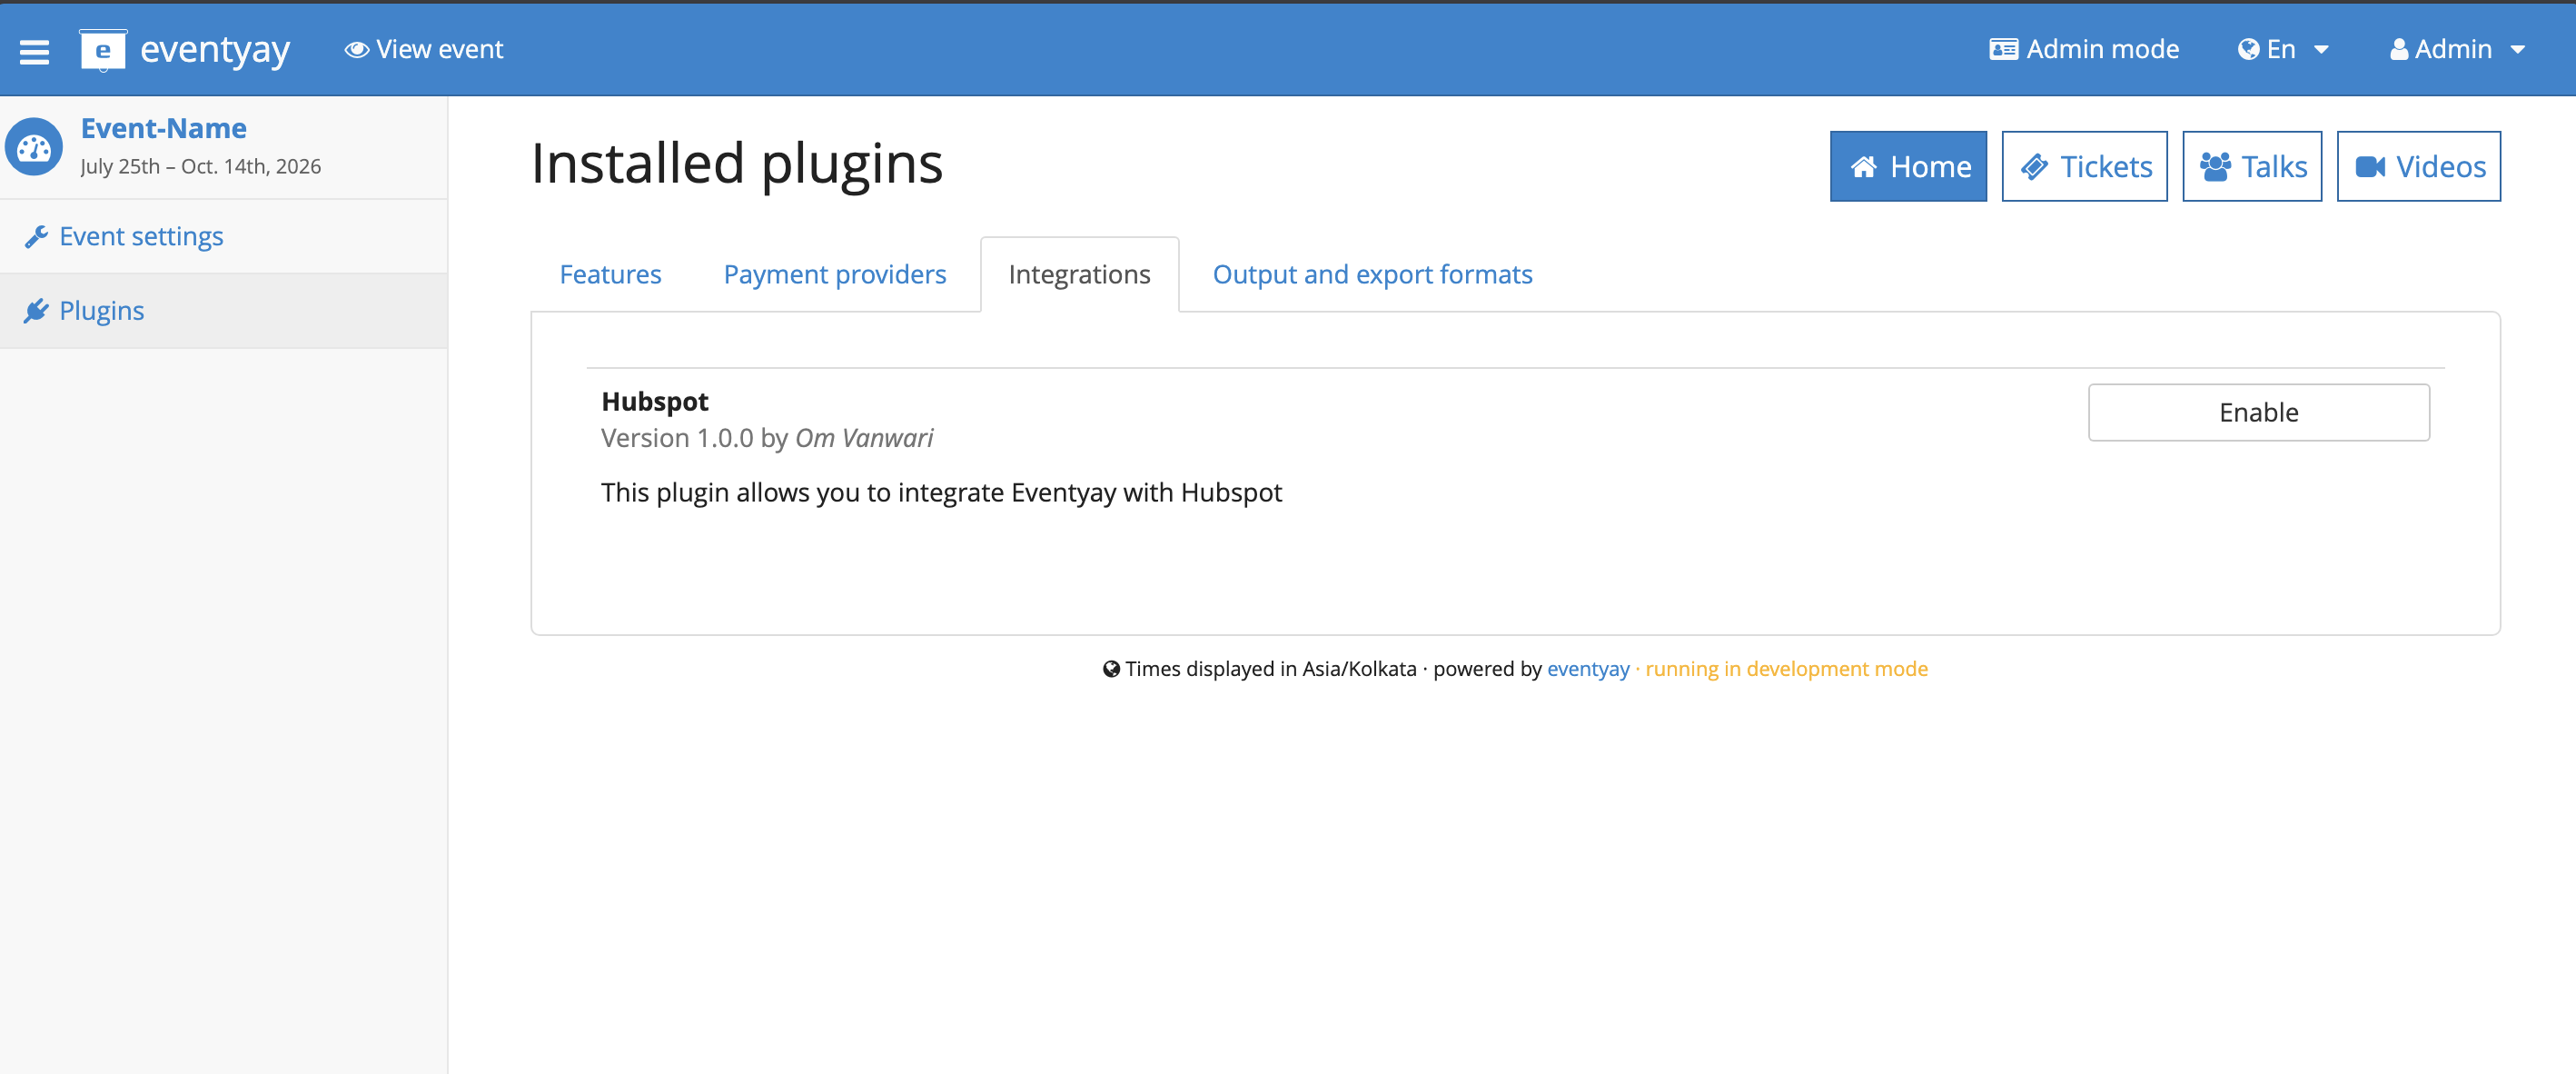The height and width of the screenshot is (1074, 2576).
Task: Click the house icon in Home button
Action: [x=1863, y=167]
